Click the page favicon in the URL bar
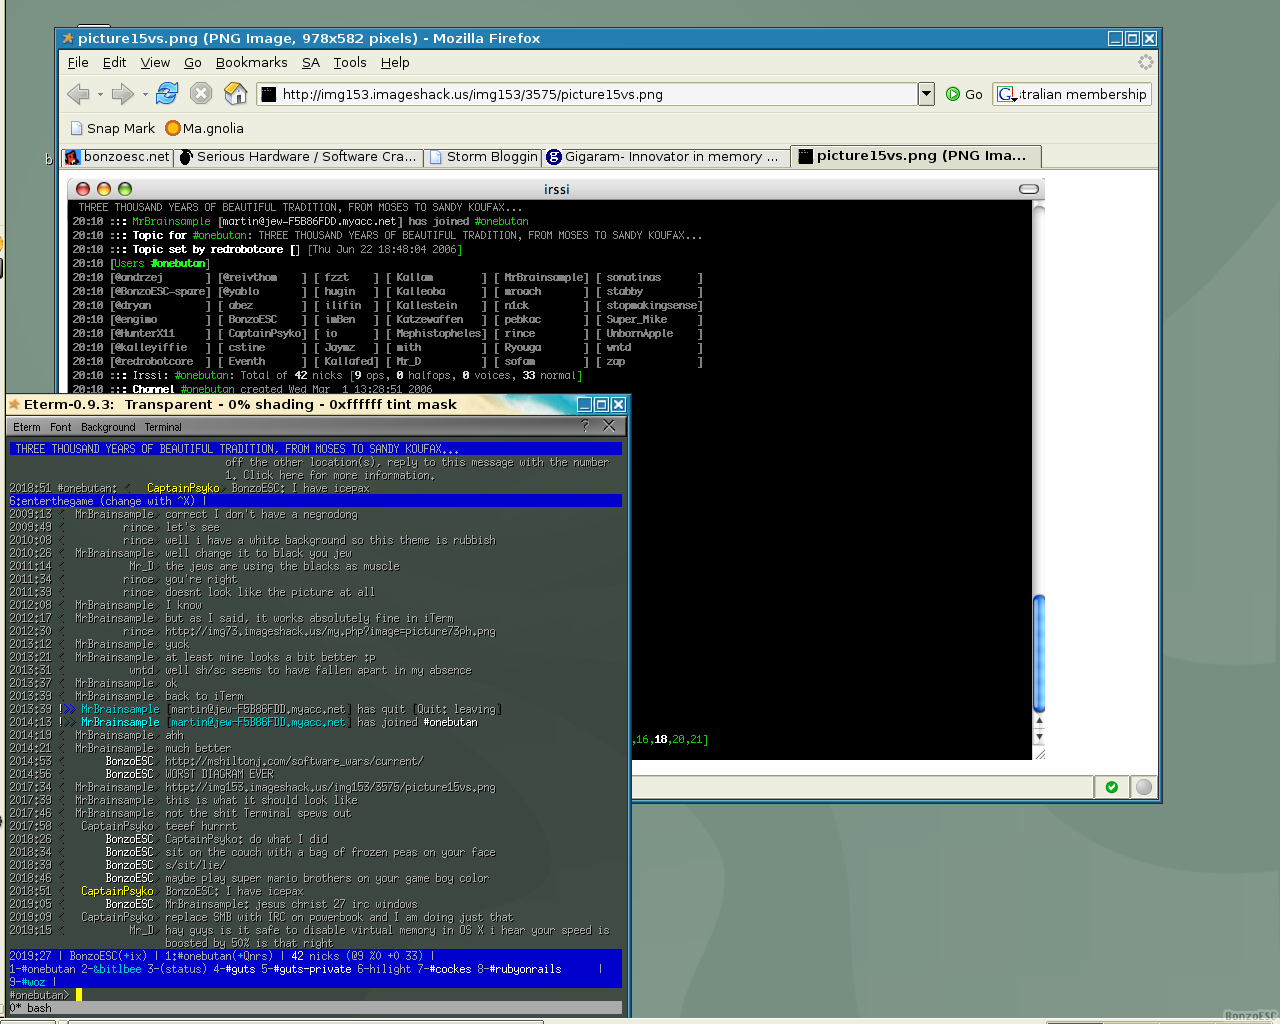 tap(268, 94)
